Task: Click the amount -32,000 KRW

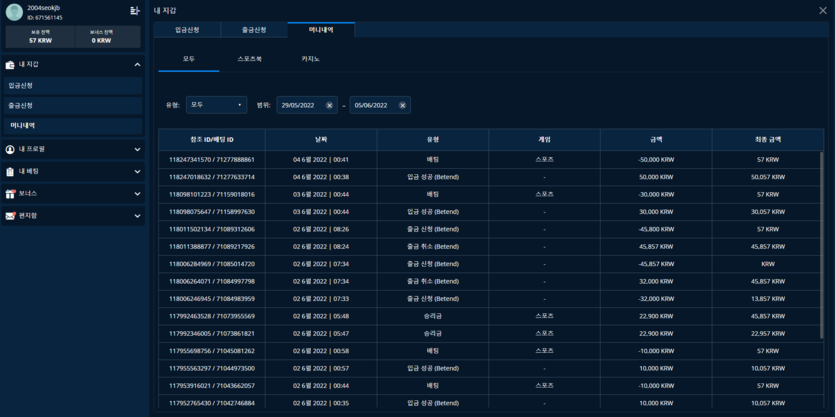Action: pyautogui.click(x=656, y=299)
